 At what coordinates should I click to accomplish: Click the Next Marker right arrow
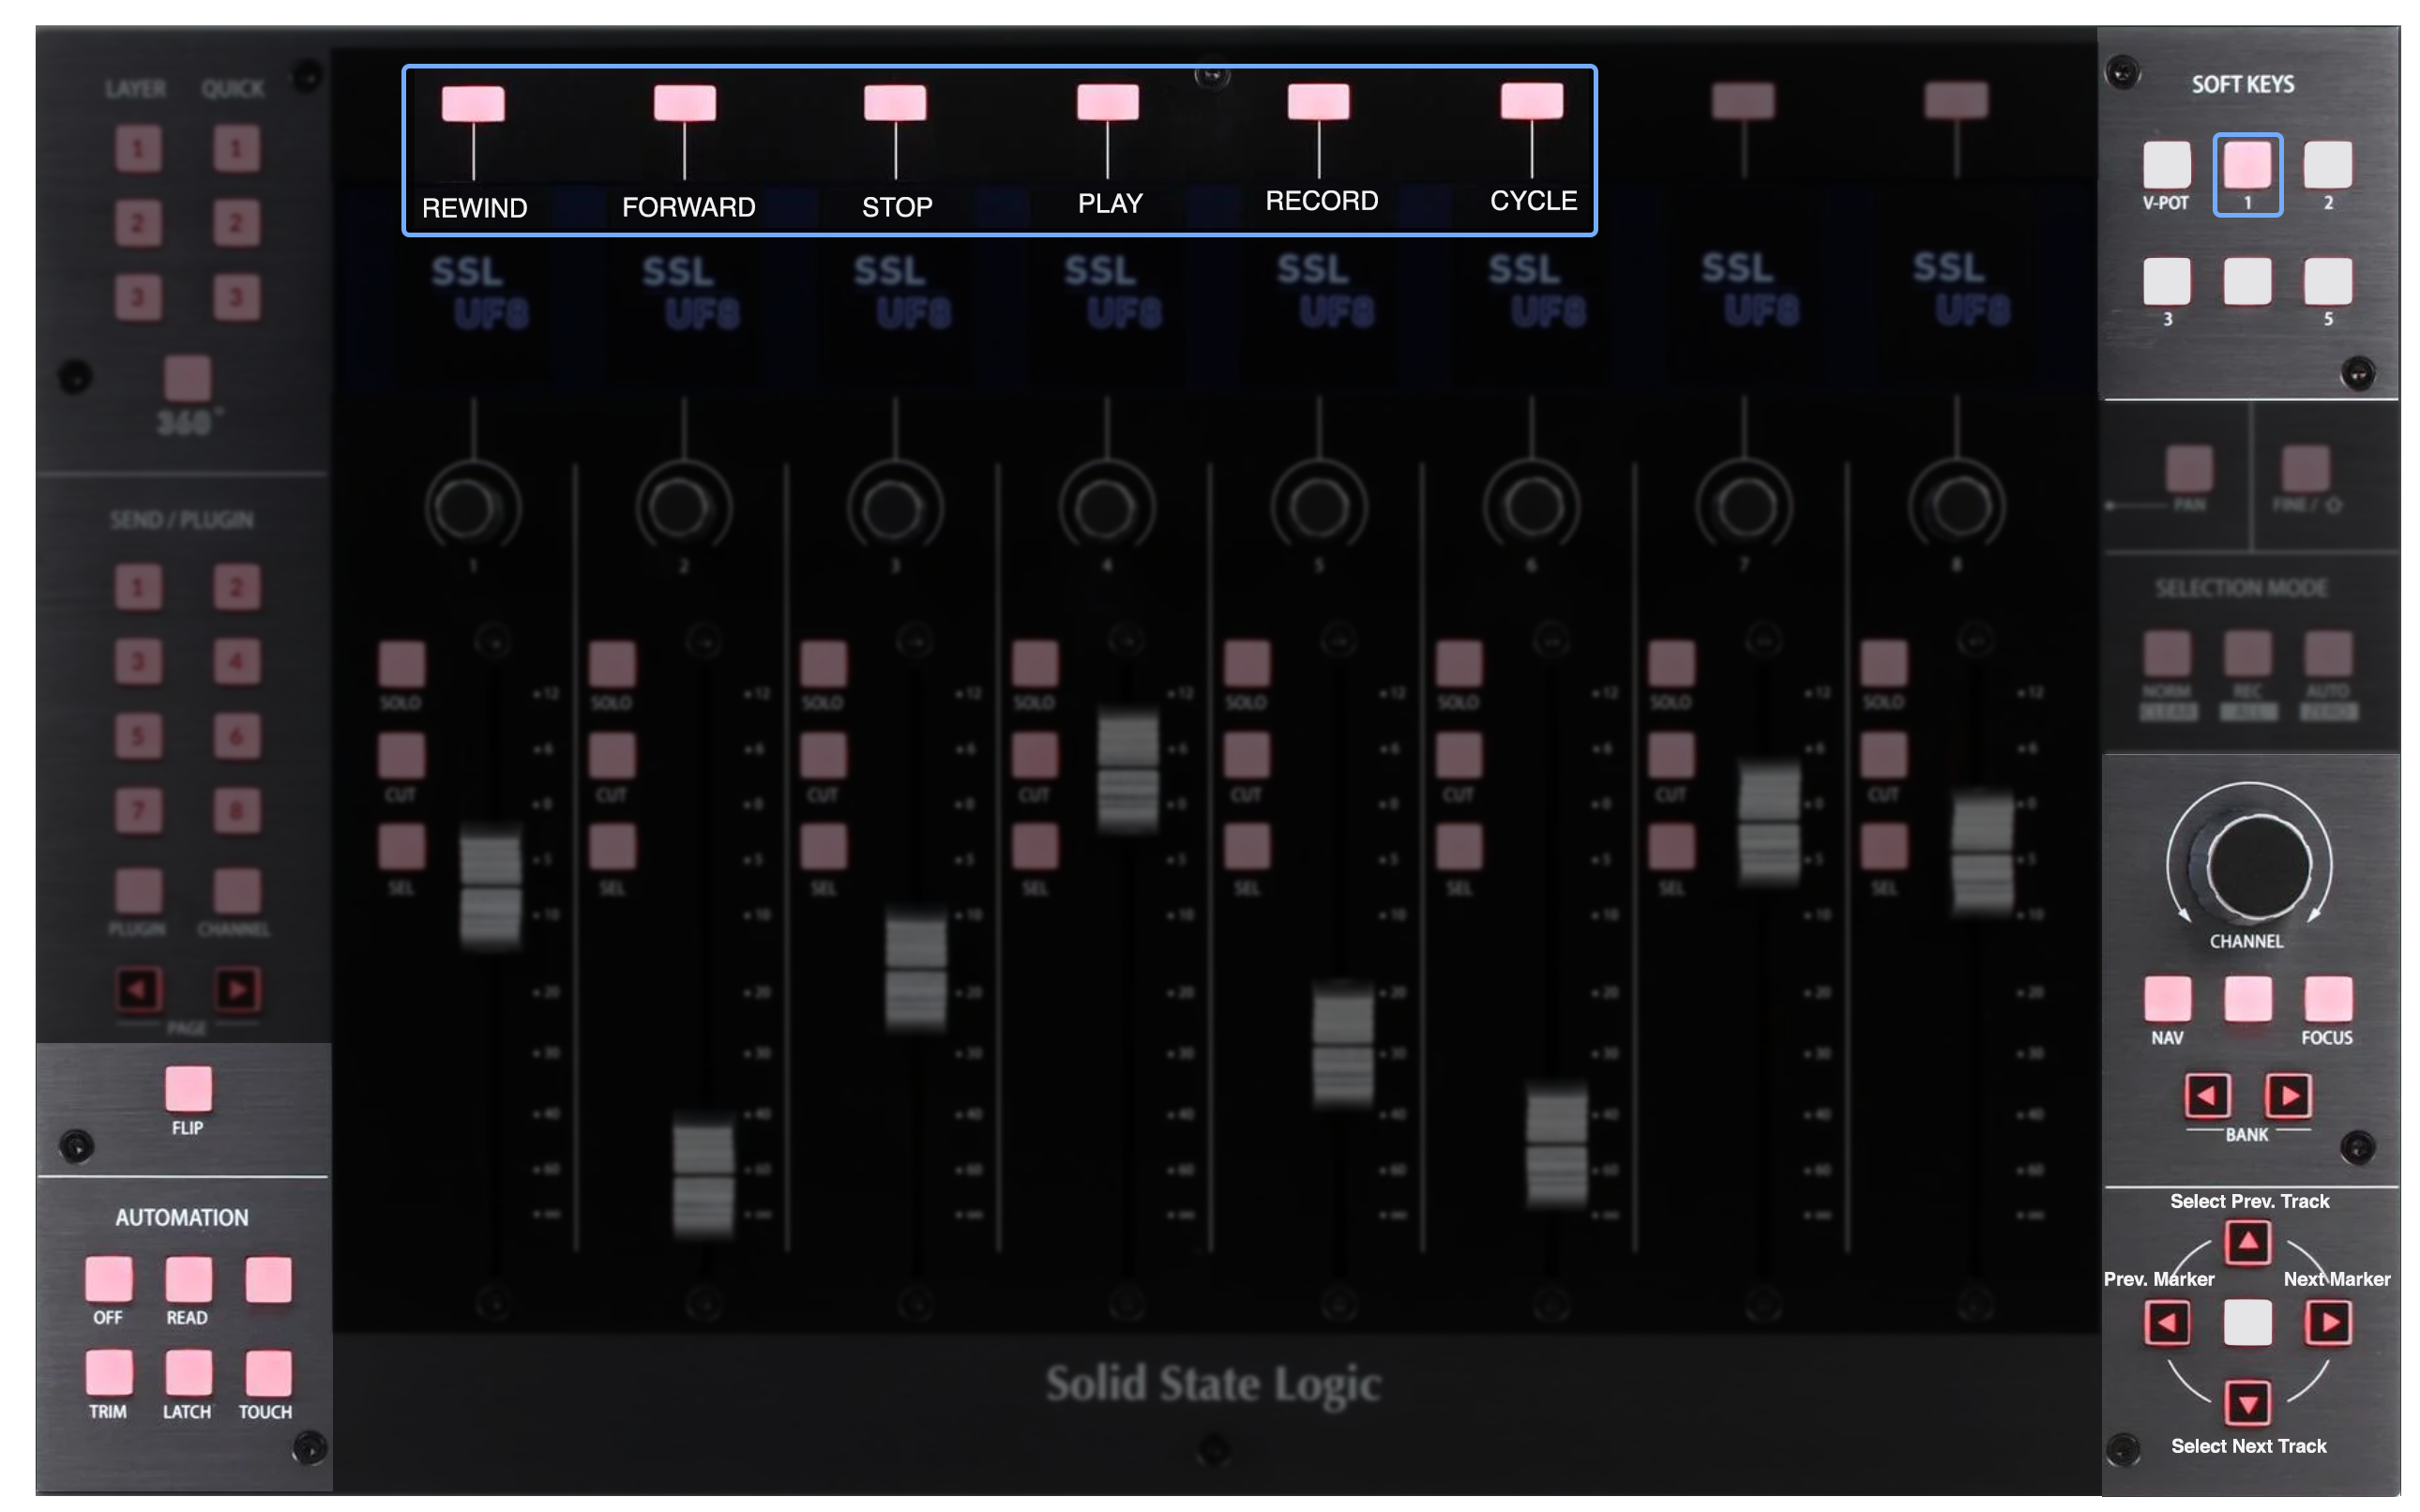point(2328,1323)
